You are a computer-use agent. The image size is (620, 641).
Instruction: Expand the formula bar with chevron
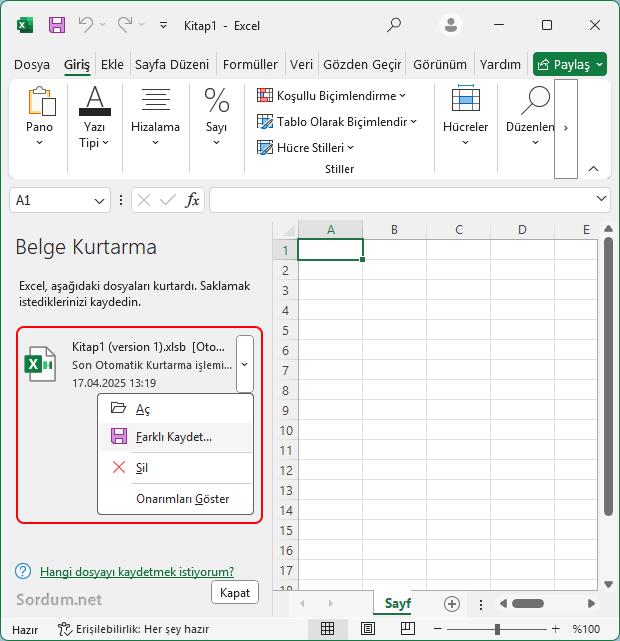click(601, 199)
